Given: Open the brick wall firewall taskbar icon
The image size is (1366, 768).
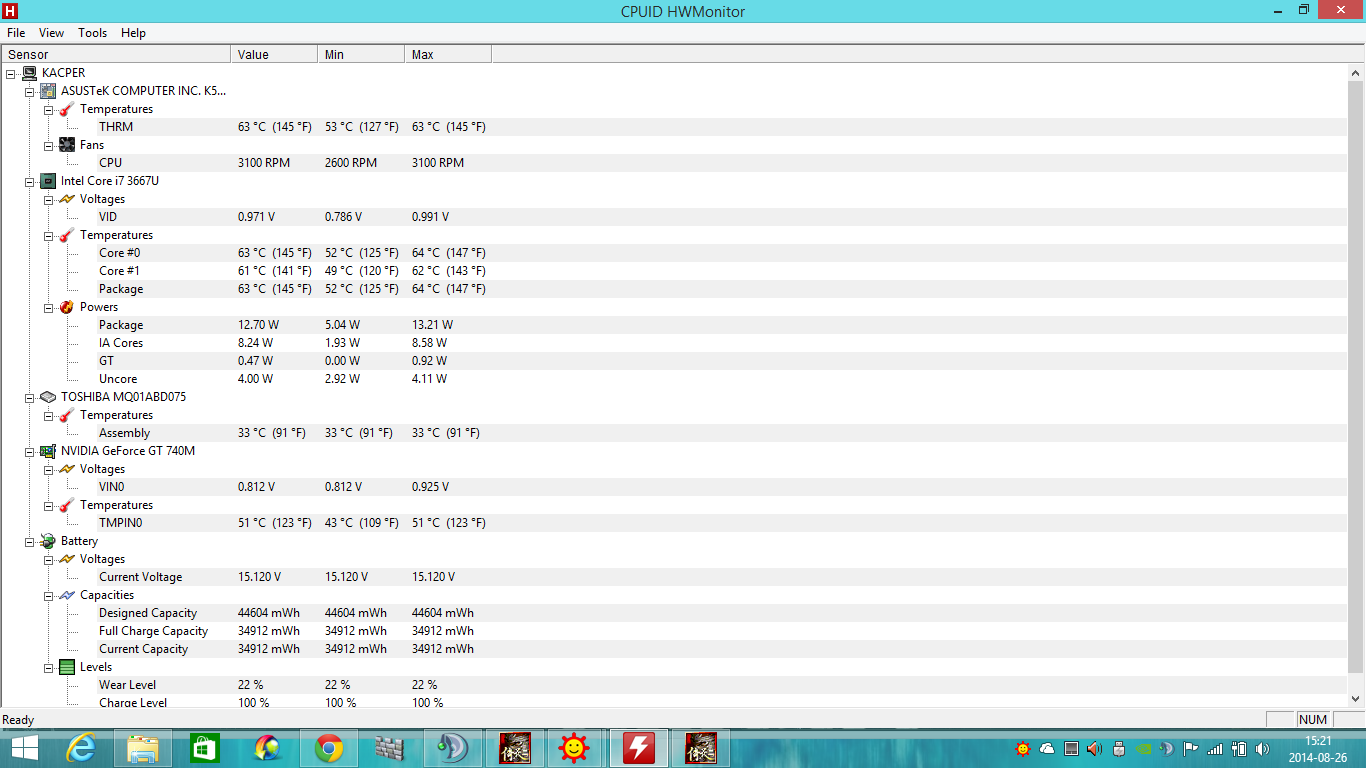Looking at the screenshot, I should click(x=390, y=748).
